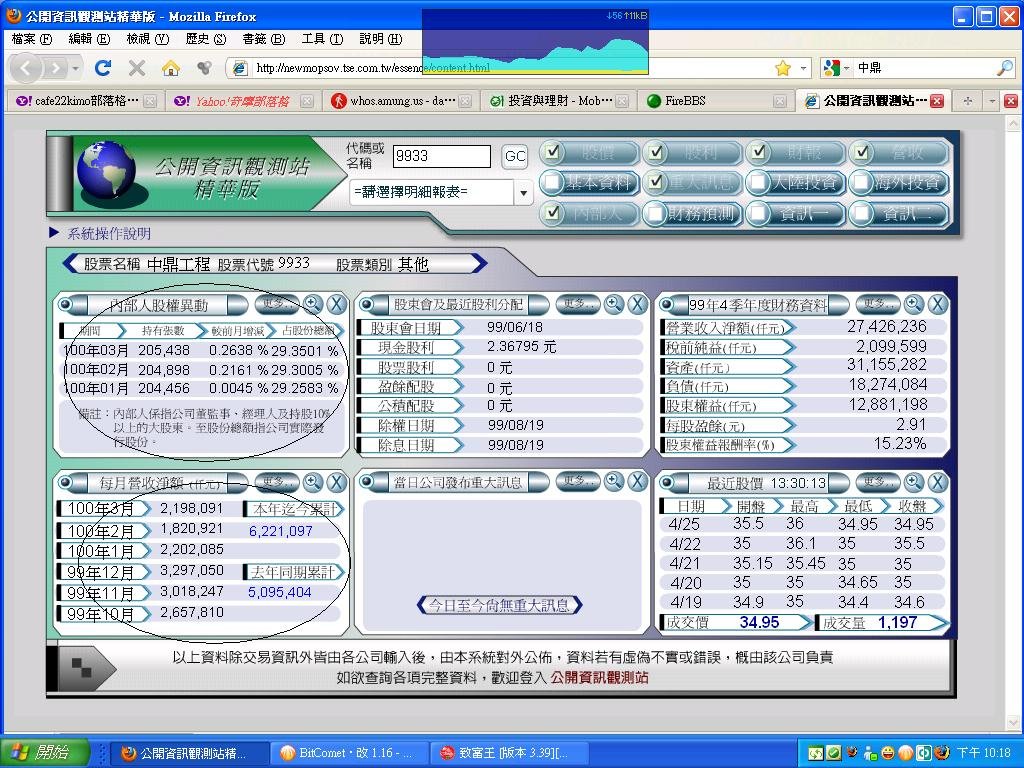Expand 系統操作說明 instructions
The width and height of the screenshot is (1024, 768).
(108, 234)
